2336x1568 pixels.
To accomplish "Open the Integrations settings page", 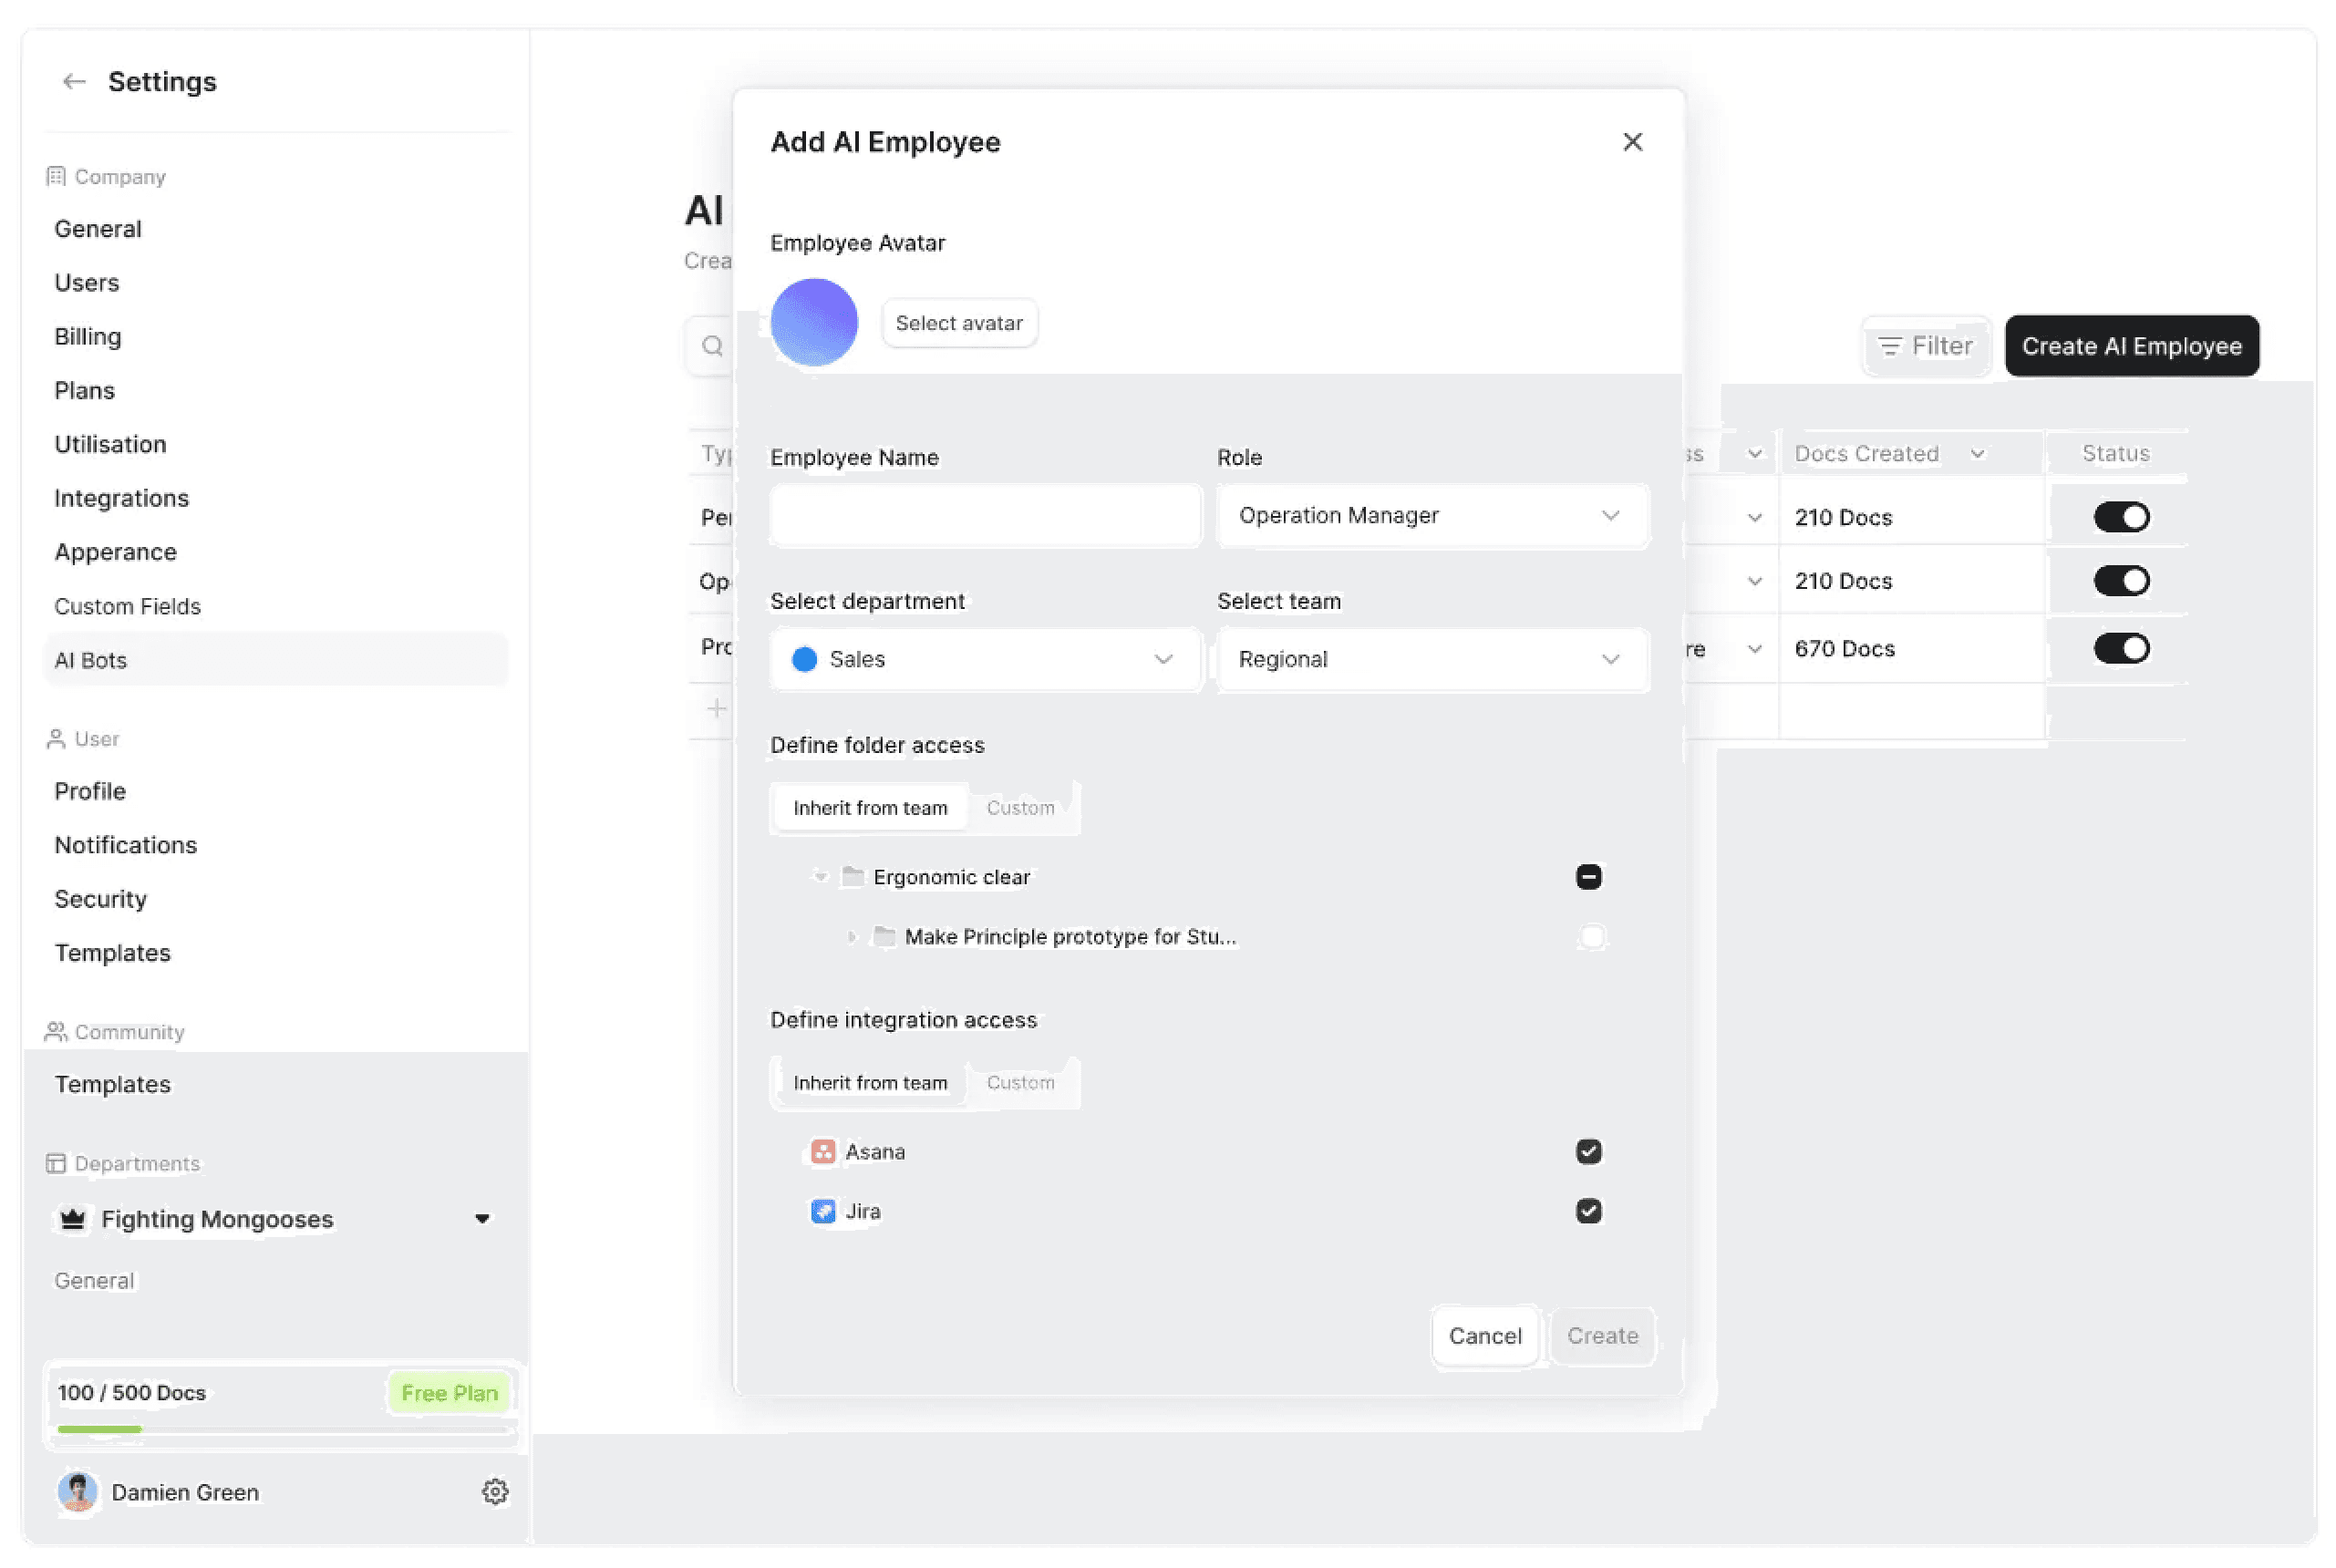I will point(121,498).
